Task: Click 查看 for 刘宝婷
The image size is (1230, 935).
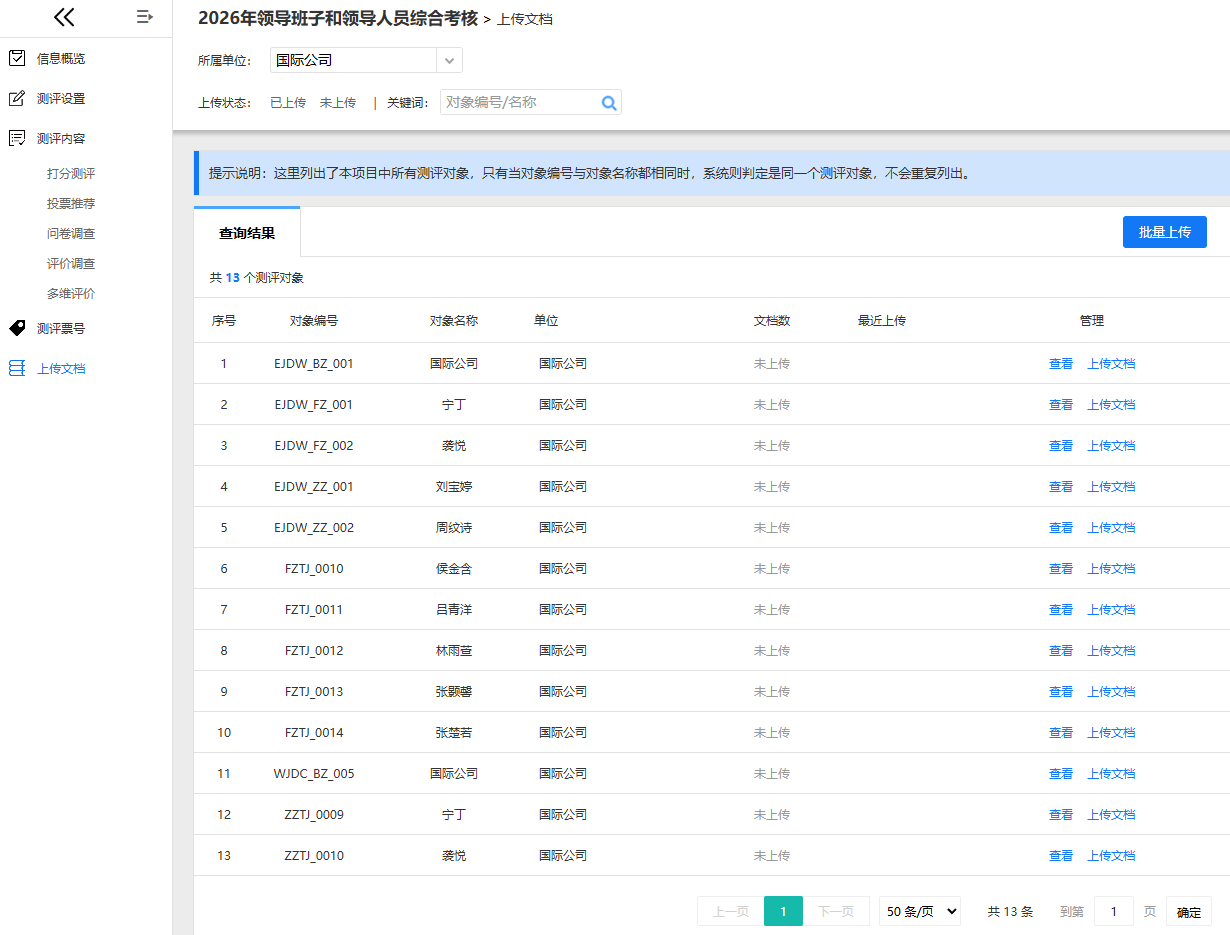Action: point(1061,486)
